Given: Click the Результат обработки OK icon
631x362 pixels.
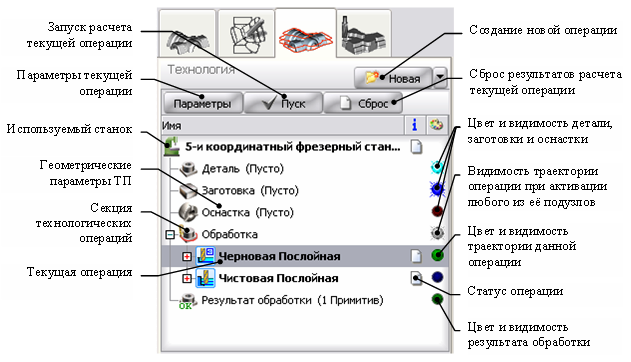Looking at the screenshot, I should 188,301.
